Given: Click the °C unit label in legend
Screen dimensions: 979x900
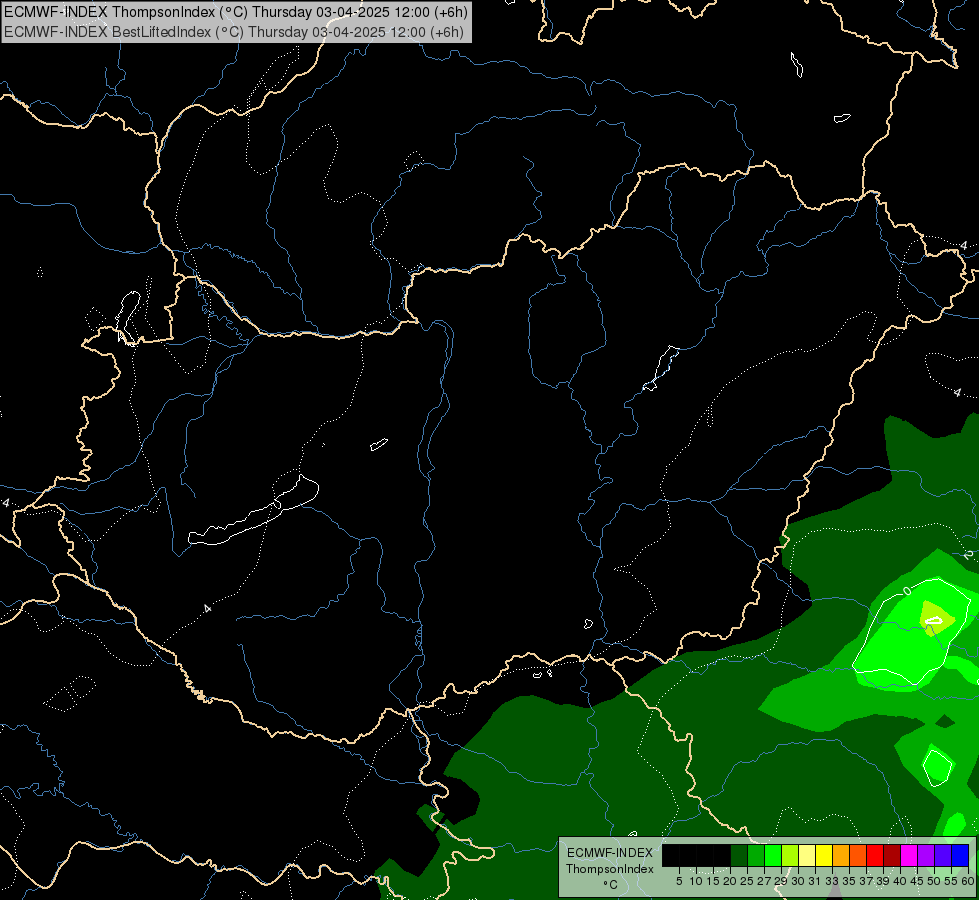Looking at the screenshot, I should tap(611, 884).
